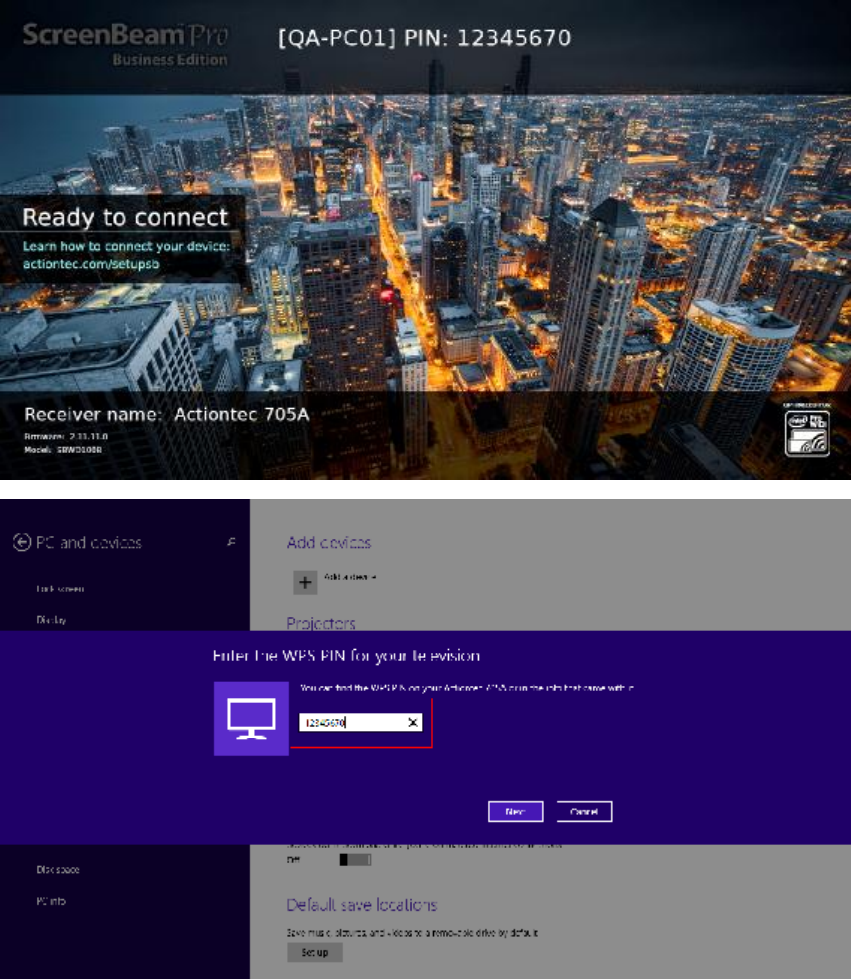Click Next in the WPS PIN dialog

(516, 812)
